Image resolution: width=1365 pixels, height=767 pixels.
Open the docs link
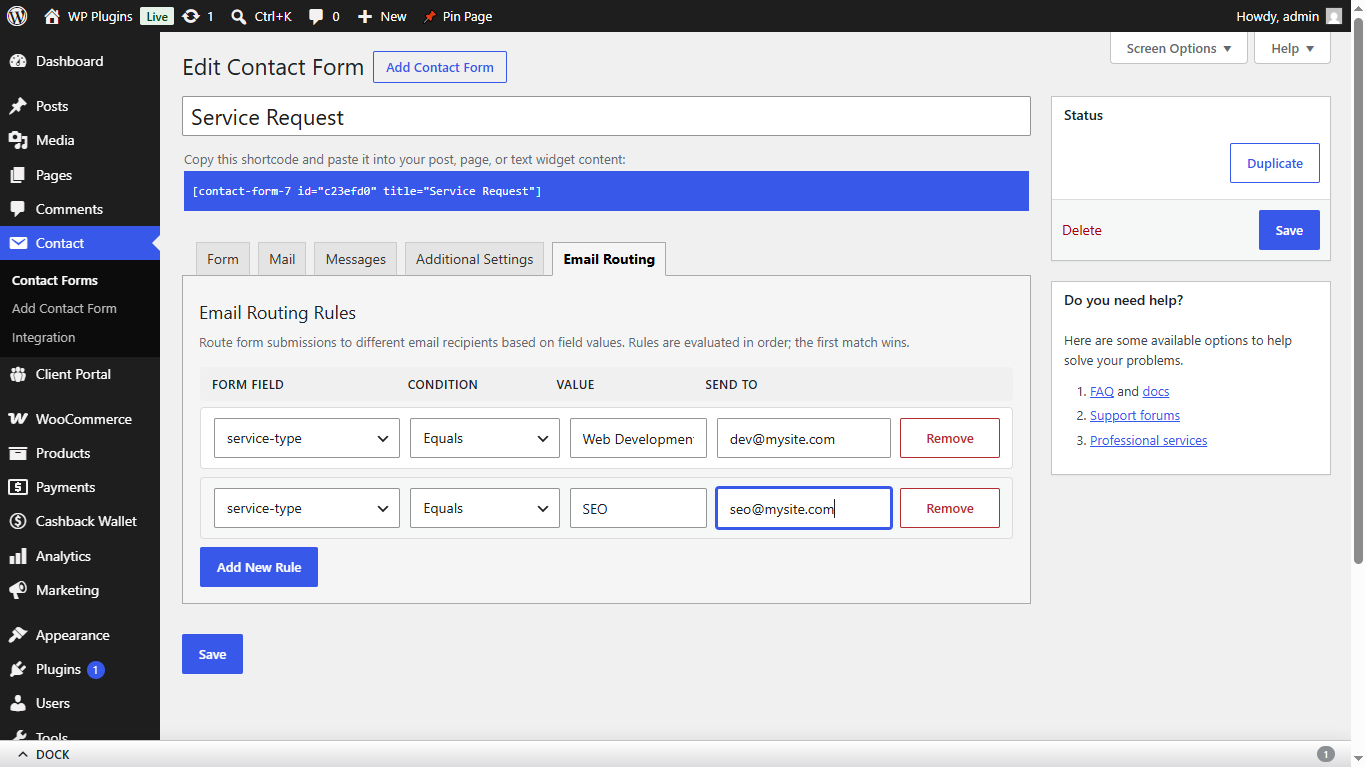(x=1156, y=391)
